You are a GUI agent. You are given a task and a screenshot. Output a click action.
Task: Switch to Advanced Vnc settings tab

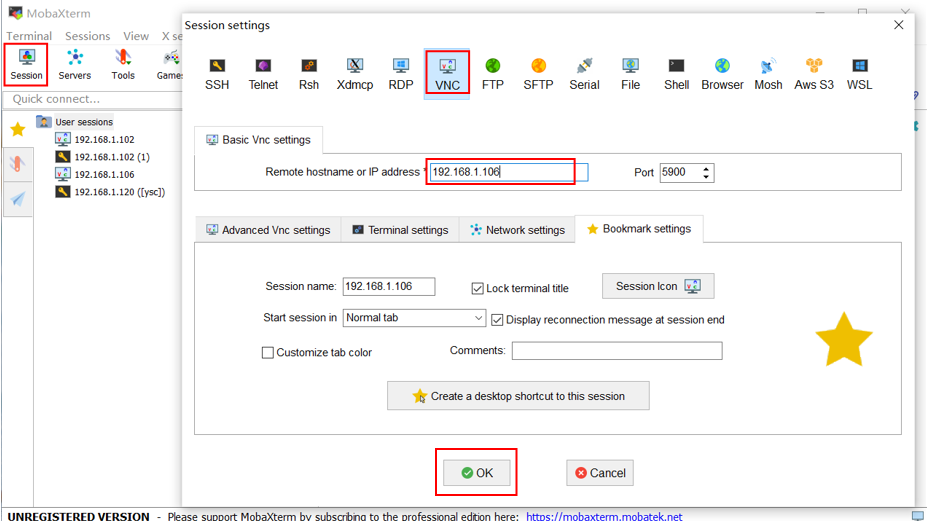[268, 230]
